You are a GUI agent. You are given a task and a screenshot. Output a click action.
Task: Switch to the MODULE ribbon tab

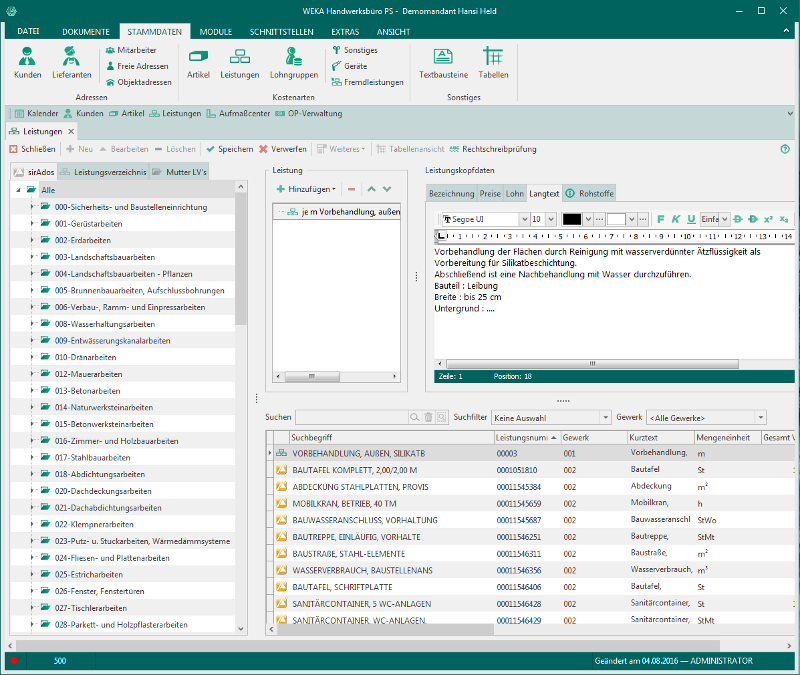pyautogui.click(x=215, y=32)
